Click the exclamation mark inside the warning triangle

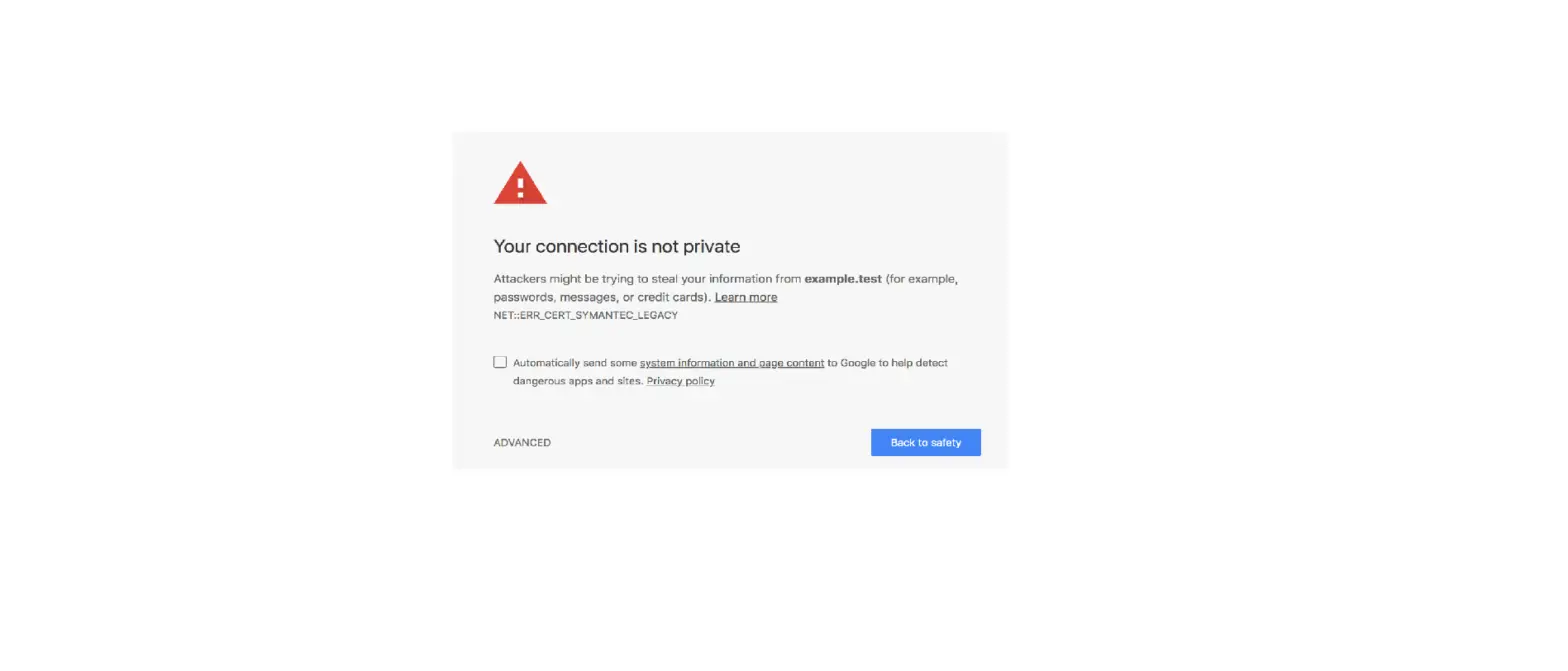[519, 188]
